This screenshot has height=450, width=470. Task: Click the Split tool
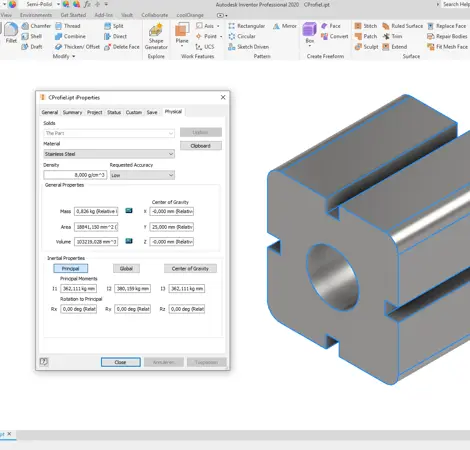[x=114, y=26]
